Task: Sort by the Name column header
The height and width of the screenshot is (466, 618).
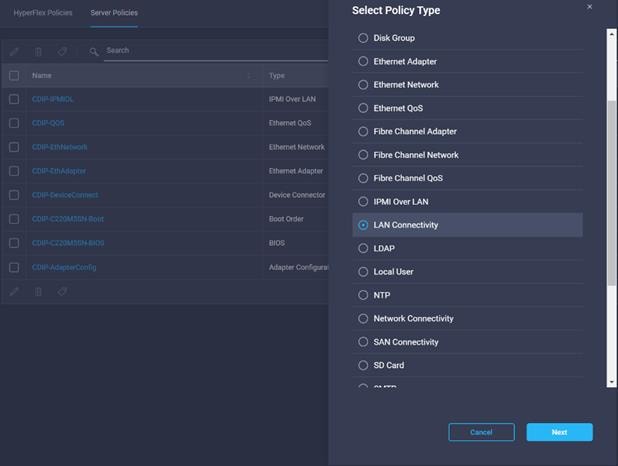Action: [41, 75]
